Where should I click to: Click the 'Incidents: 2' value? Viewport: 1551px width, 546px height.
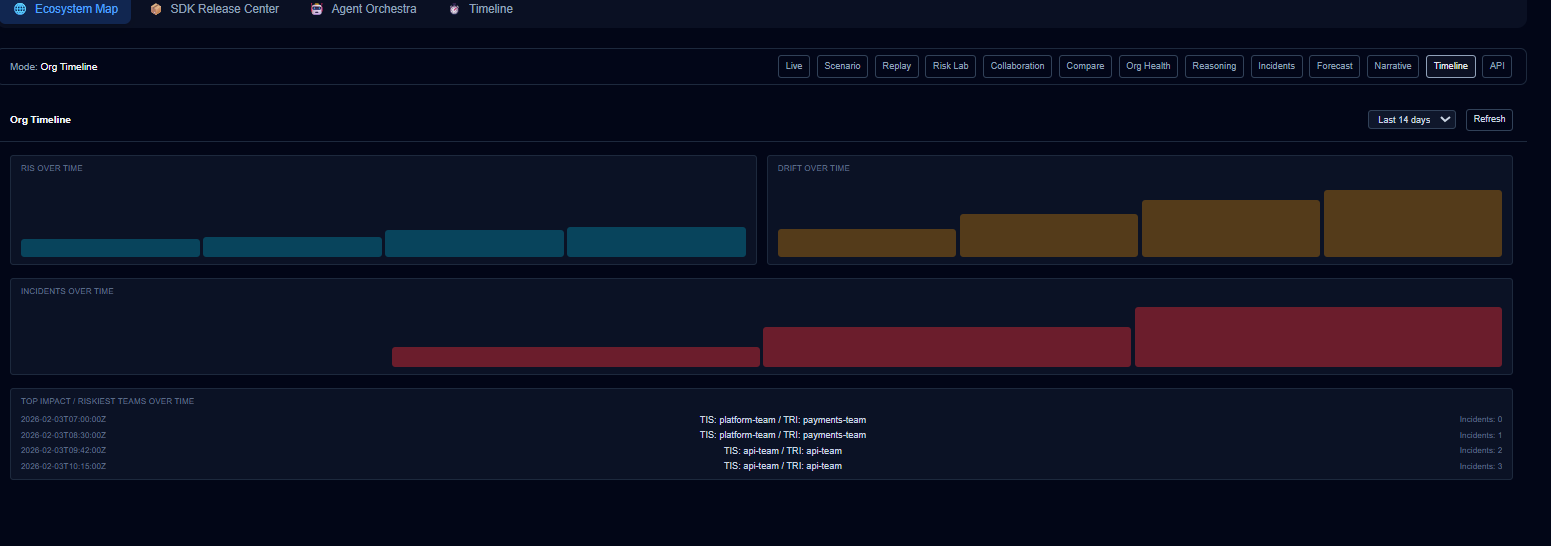[1481, 451]
